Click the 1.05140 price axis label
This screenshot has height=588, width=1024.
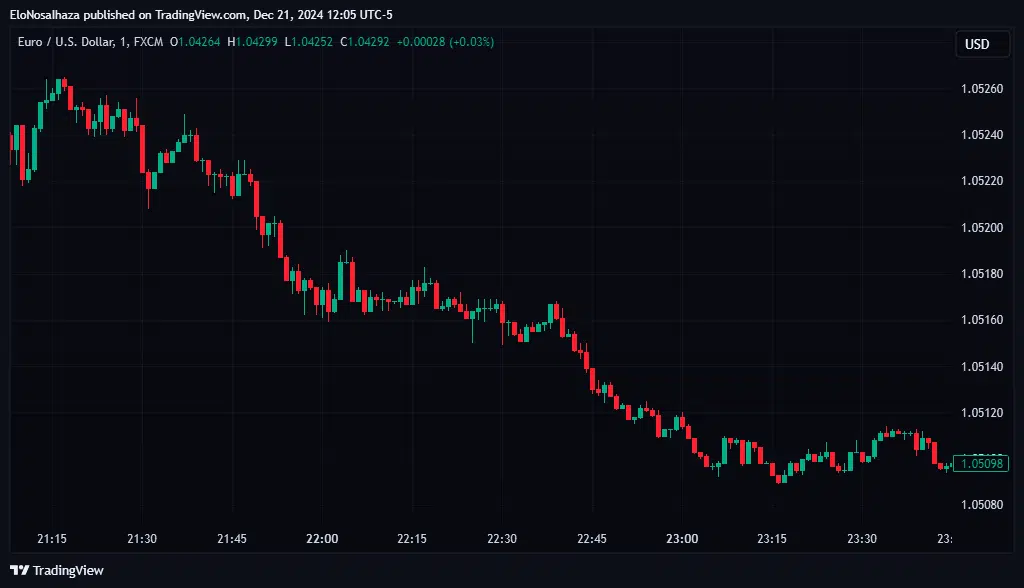pyautogui.click(x=982, y=367)
